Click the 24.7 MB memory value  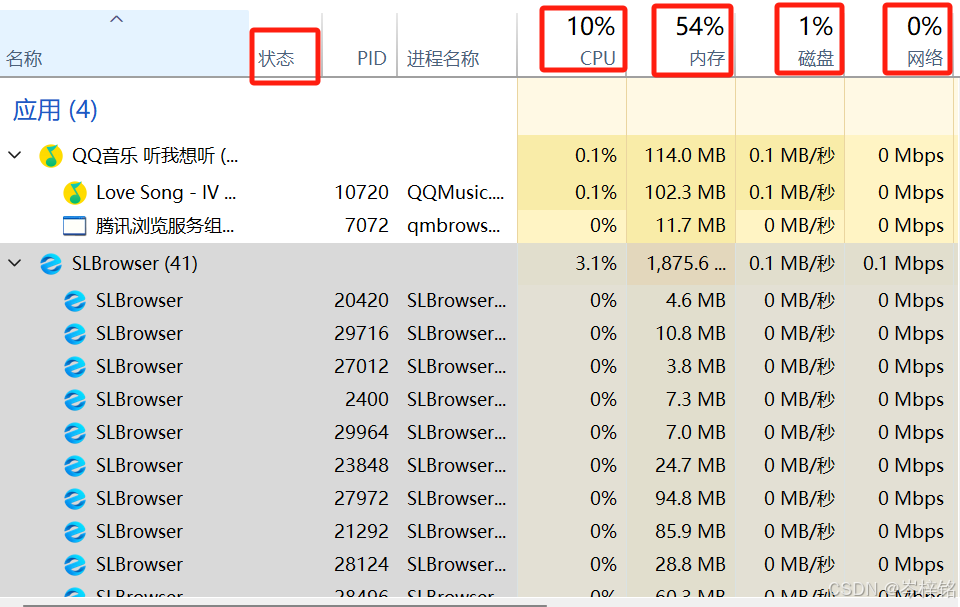click(x=691, y=466)
